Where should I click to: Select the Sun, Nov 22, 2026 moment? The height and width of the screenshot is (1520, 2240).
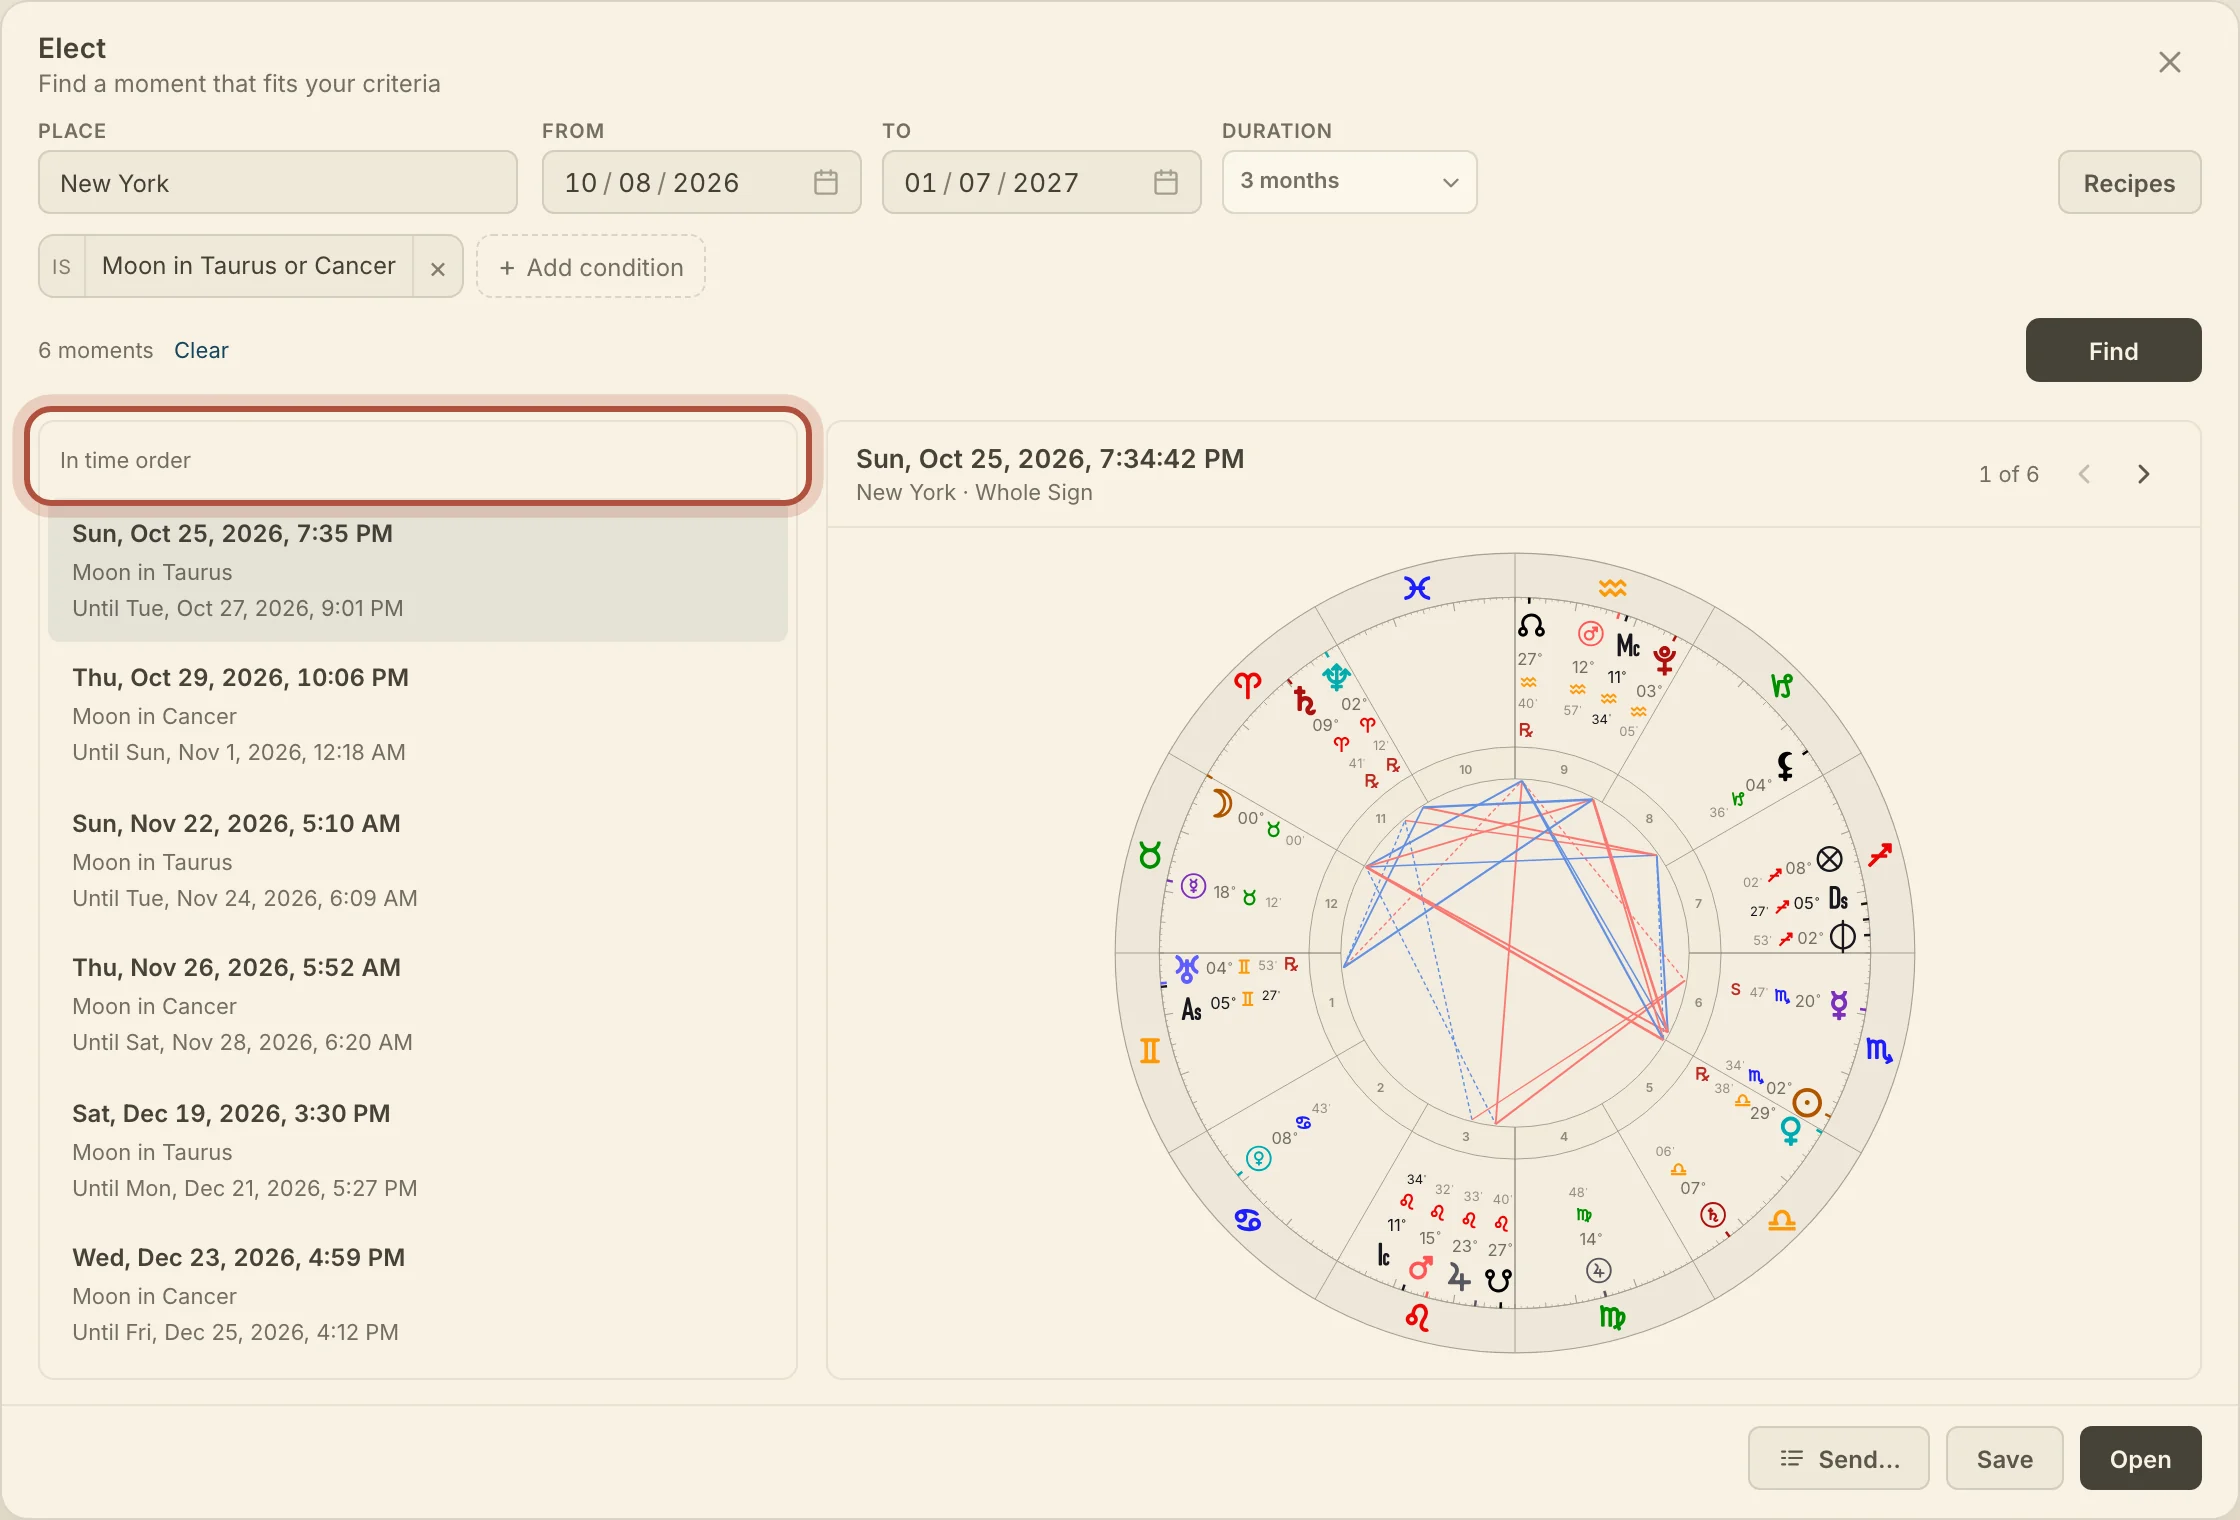coord(418,860)
